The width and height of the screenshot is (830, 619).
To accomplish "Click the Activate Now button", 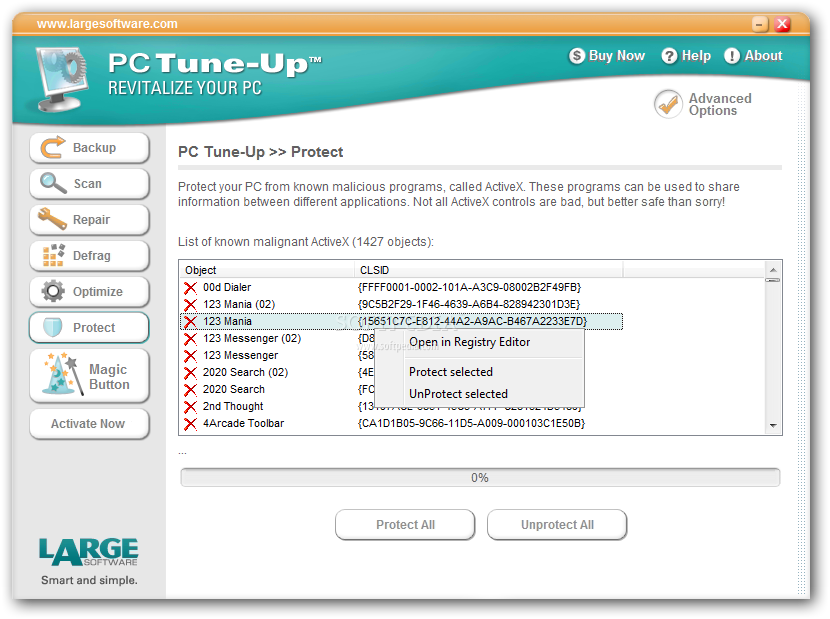I will 89,424.
